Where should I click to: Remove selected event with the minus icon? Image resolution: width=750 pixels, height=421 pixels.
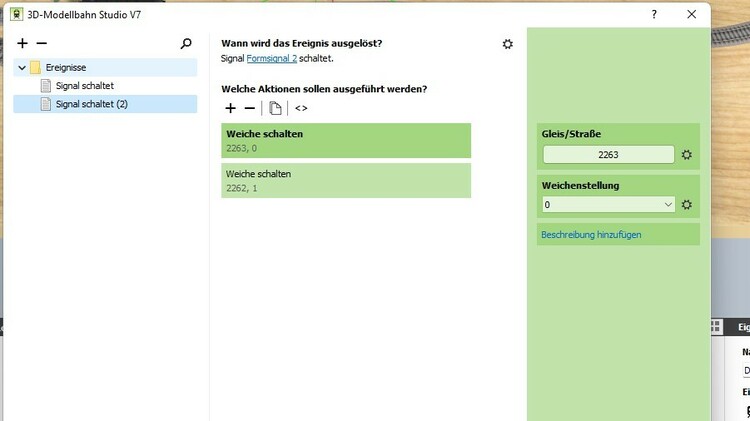tap(42, 44)
